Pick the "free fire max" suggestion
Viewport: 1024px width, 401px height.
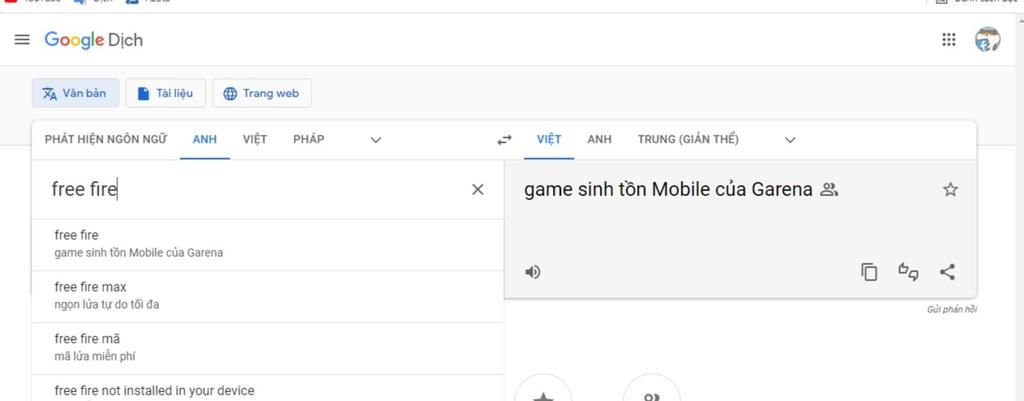coord(90,295)
